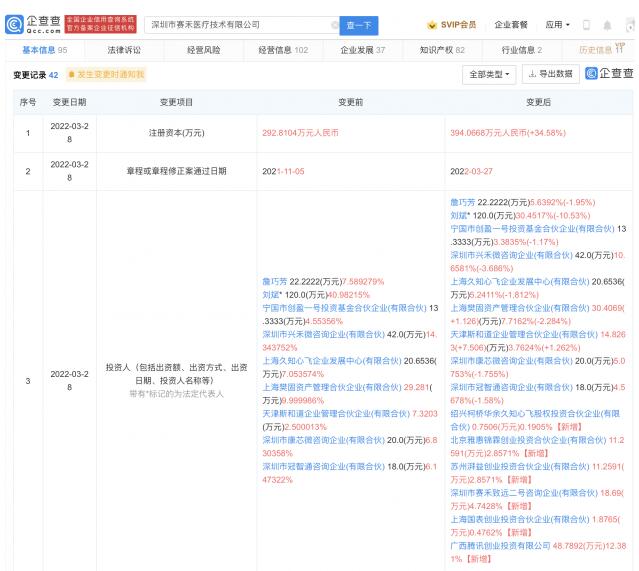The width and height of the screenshot is (639, 571).
Task: Switch to the 基本信息 95 tab
Action: tap(44, 50)
